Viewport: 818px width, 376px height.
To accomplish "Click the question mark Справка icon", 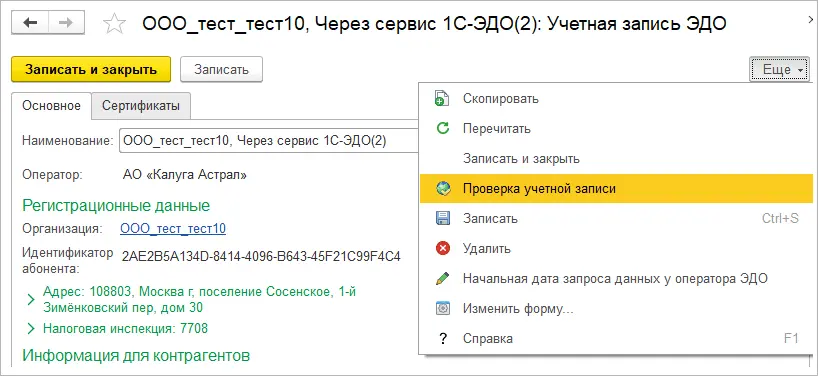I will (443, 339).
